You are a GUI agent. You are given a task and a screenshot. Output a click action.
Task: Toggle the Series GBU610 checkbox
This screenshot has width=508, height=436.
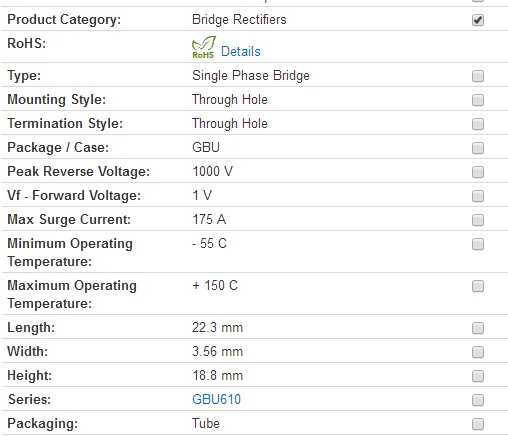tap(478, 400)
